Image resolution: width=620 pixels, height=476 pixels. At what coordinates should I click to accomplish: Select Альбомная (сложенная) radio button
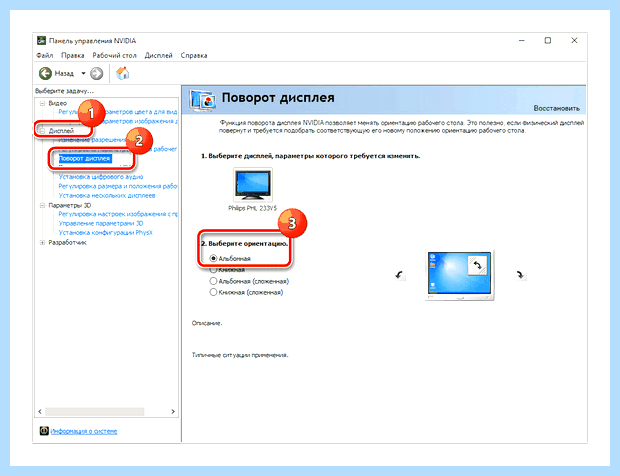[x=213, y=281]
